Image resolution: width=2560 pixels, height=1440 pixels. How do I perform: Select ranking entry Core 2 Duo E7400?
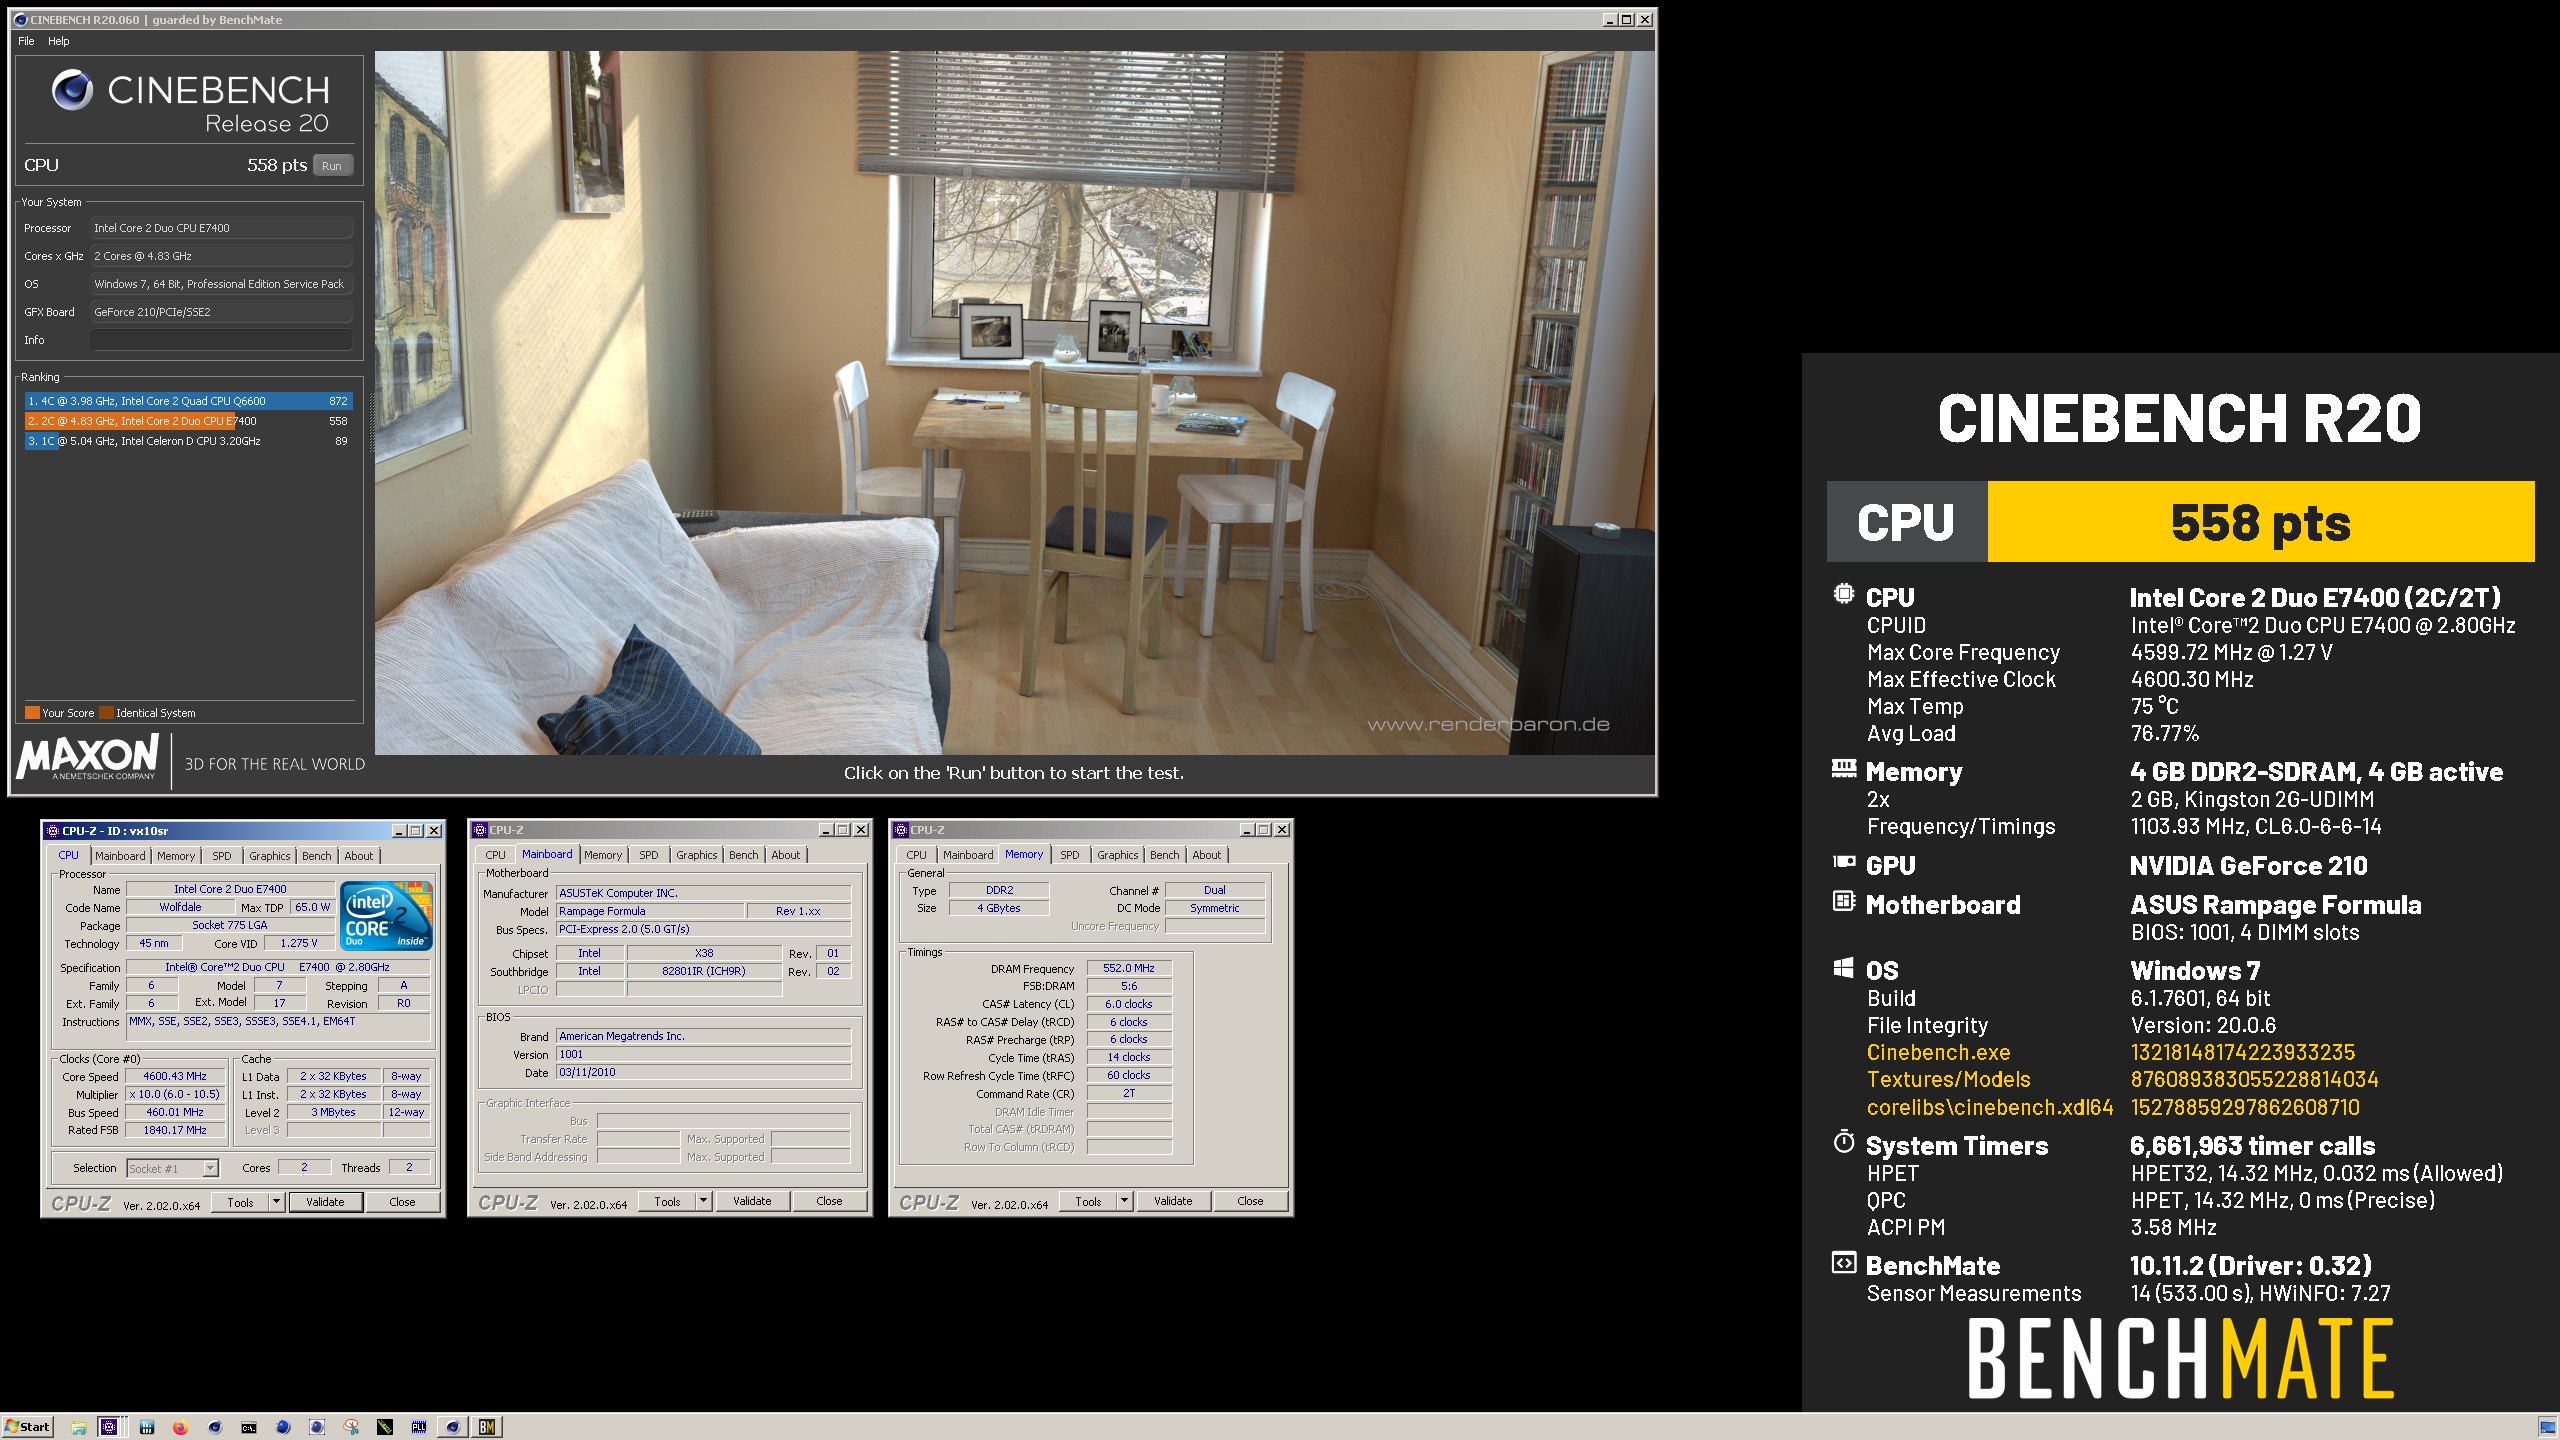[x=187, y=421]
